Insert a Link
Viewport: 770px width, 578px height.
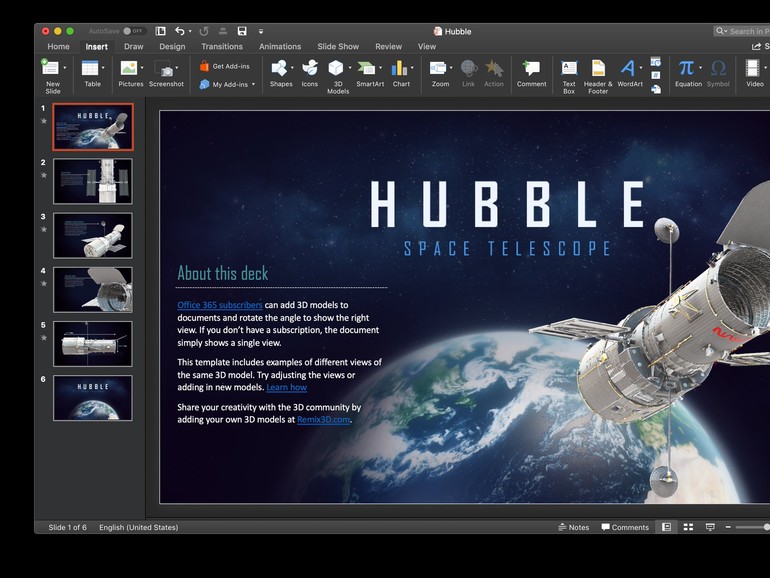[x=468, y=73]
